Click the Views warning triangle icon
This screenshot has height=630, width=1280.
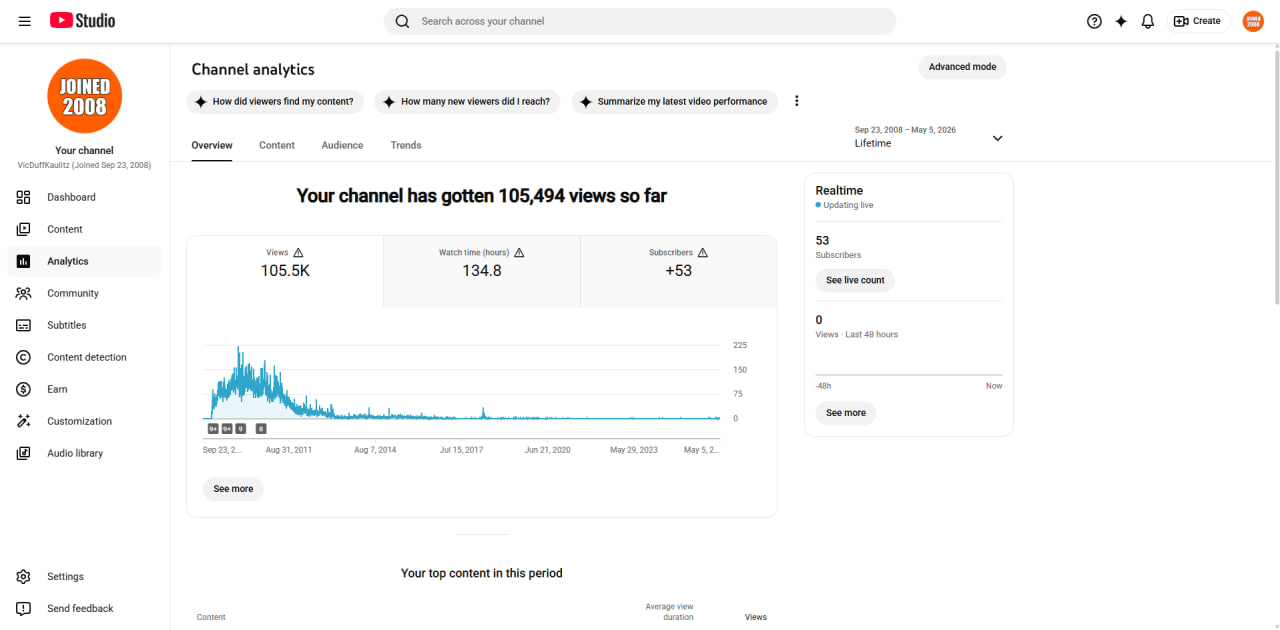click(298, 253)
